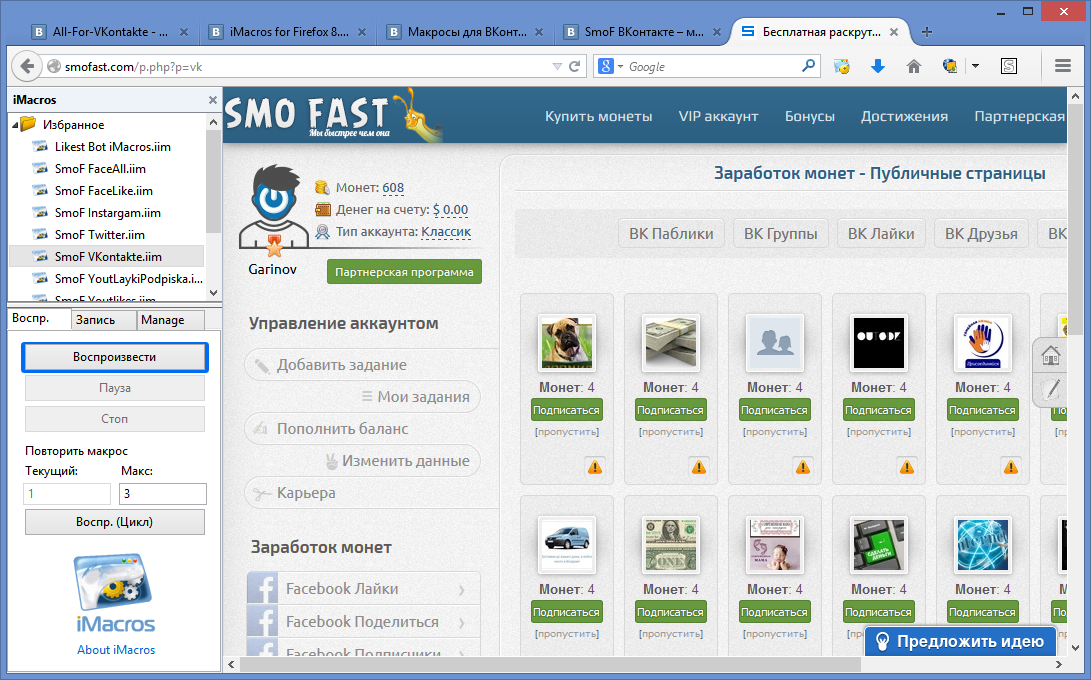
Task: Click the warning icon under the dog card
Action: (595, 467)
